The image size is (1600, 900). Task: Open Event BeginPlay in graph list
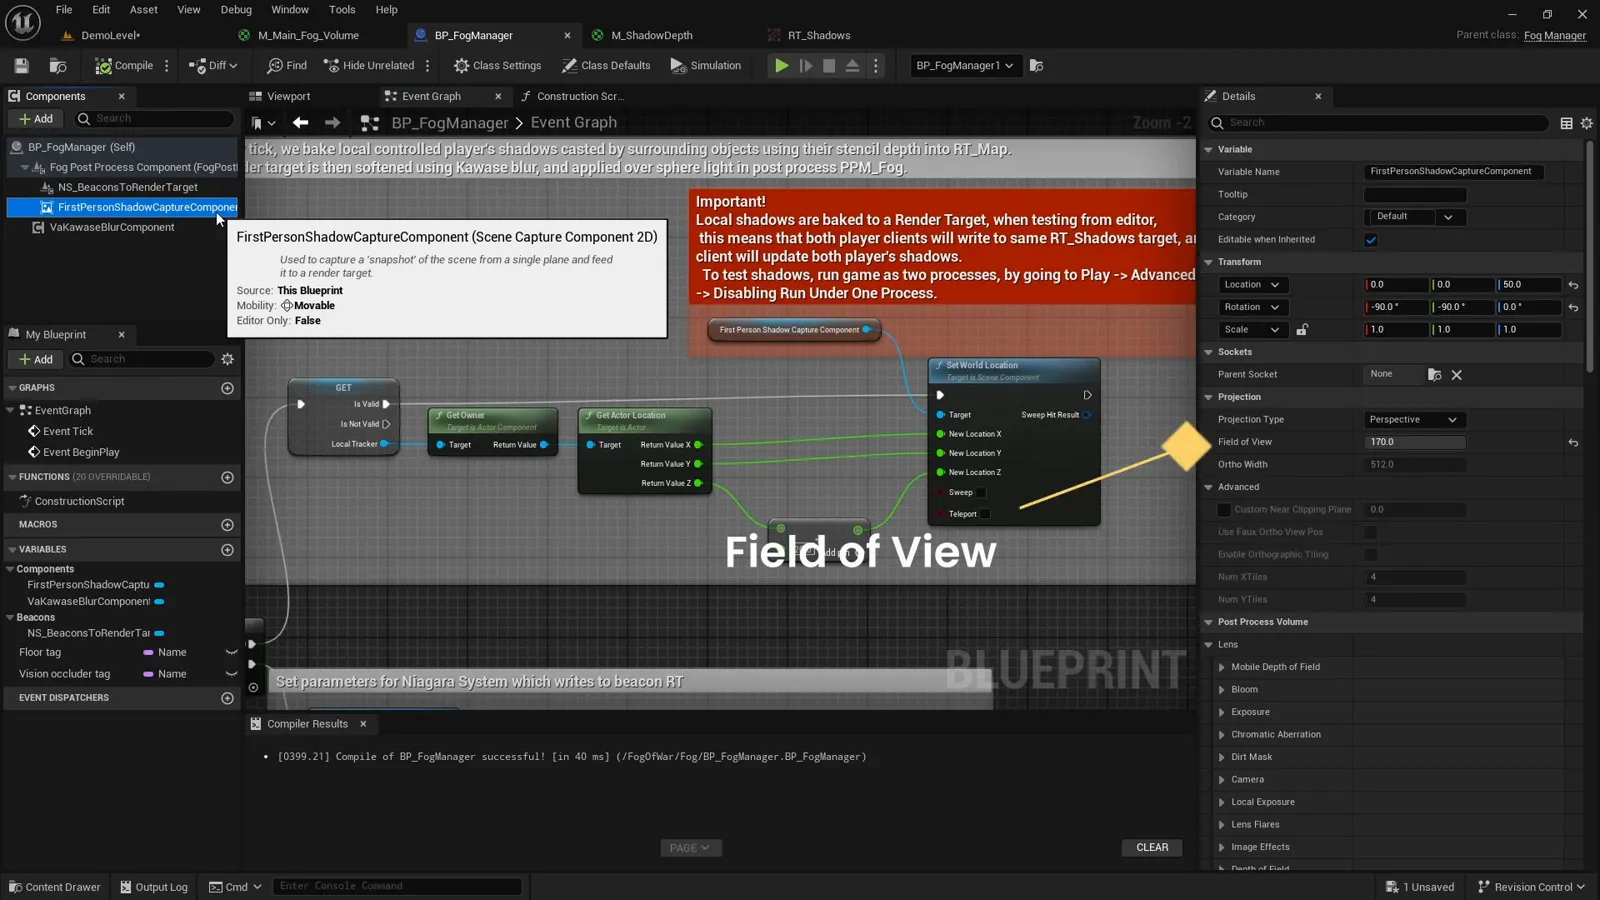pos(81,452)
